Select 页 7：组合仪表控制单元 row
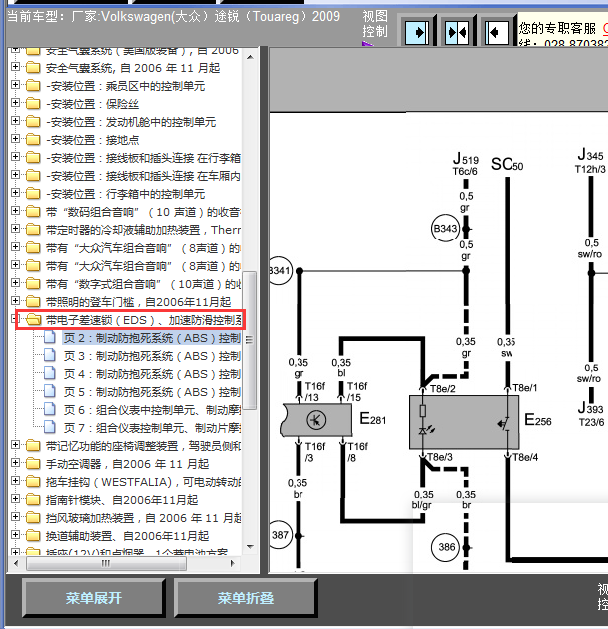The image size is (608, 629). click(152, 428)
